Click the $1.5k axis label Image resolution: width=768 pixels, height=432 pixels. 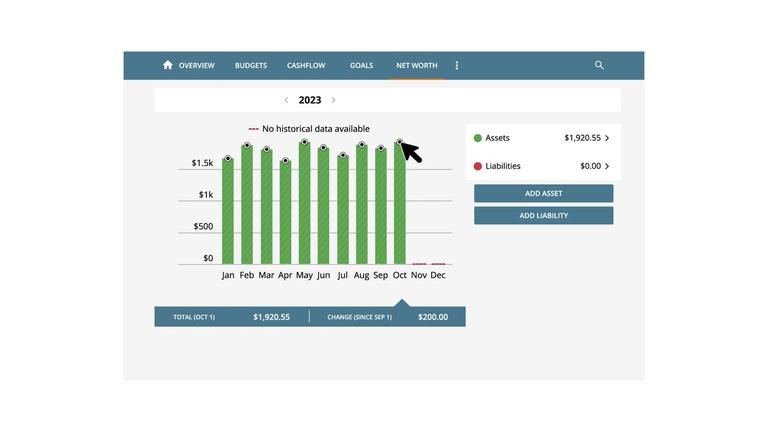coord(202,163)
